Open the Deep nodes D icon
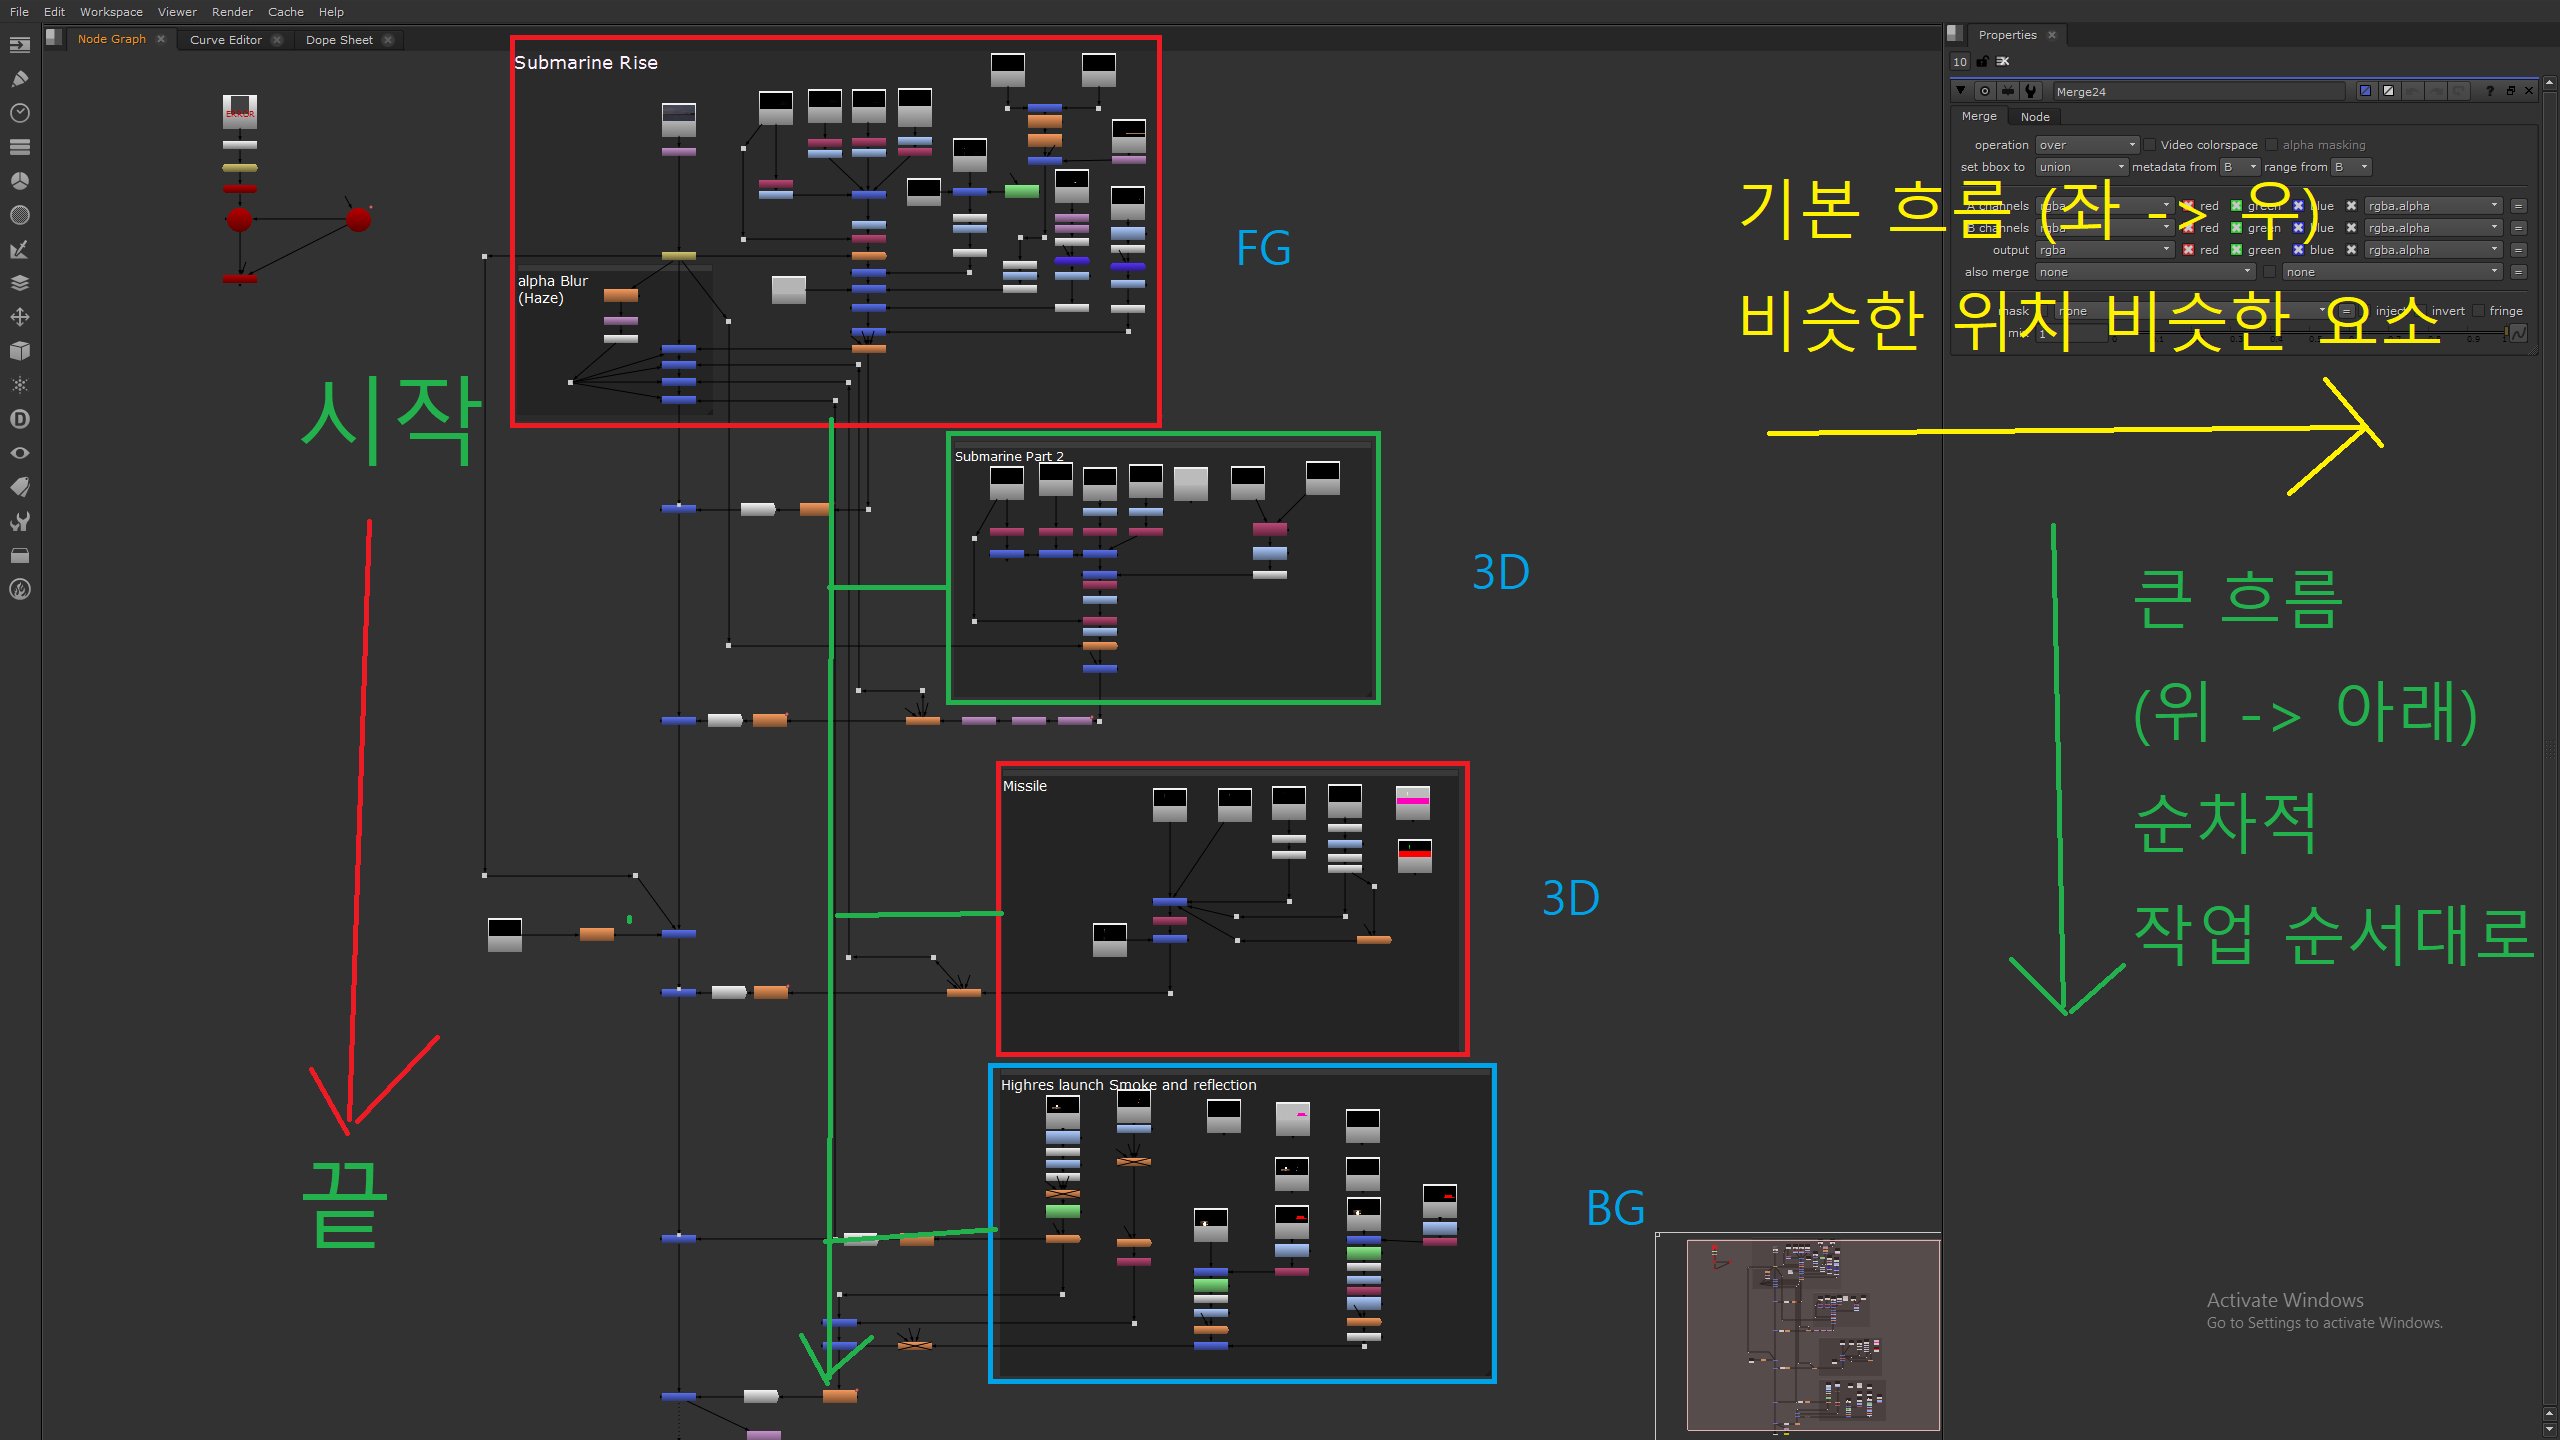2560x1440 pixels. (19, 419)
